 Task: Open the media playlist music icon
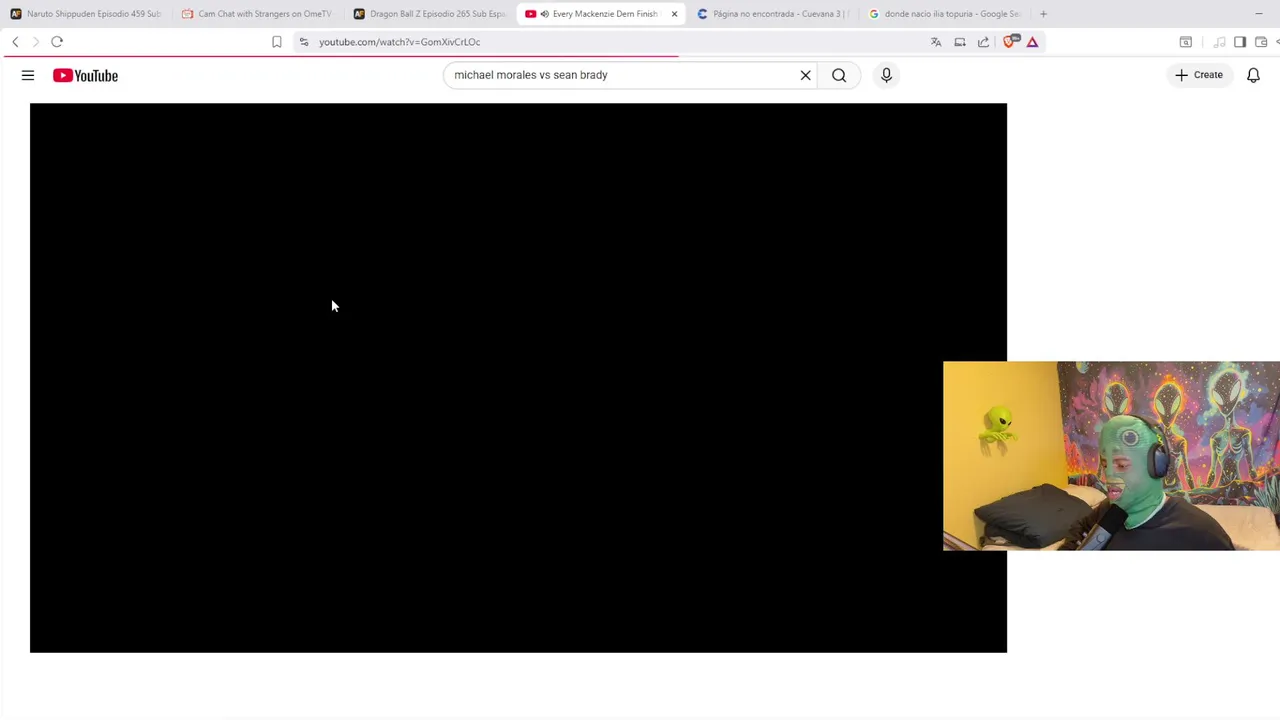coord(1219,42)
